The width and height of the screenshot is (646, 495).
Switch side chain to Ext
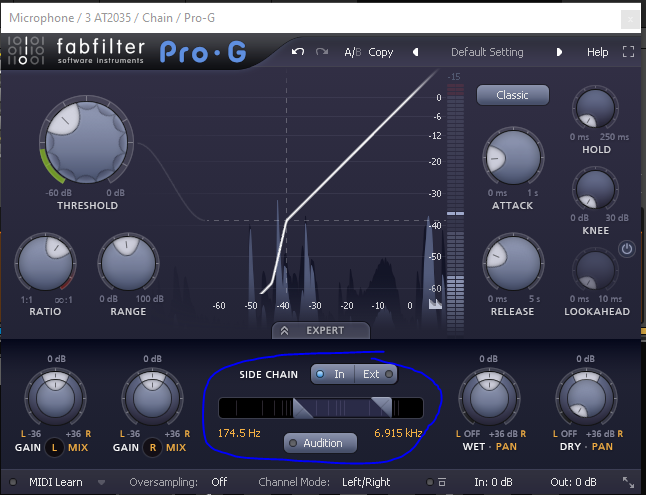click(375, 374)
